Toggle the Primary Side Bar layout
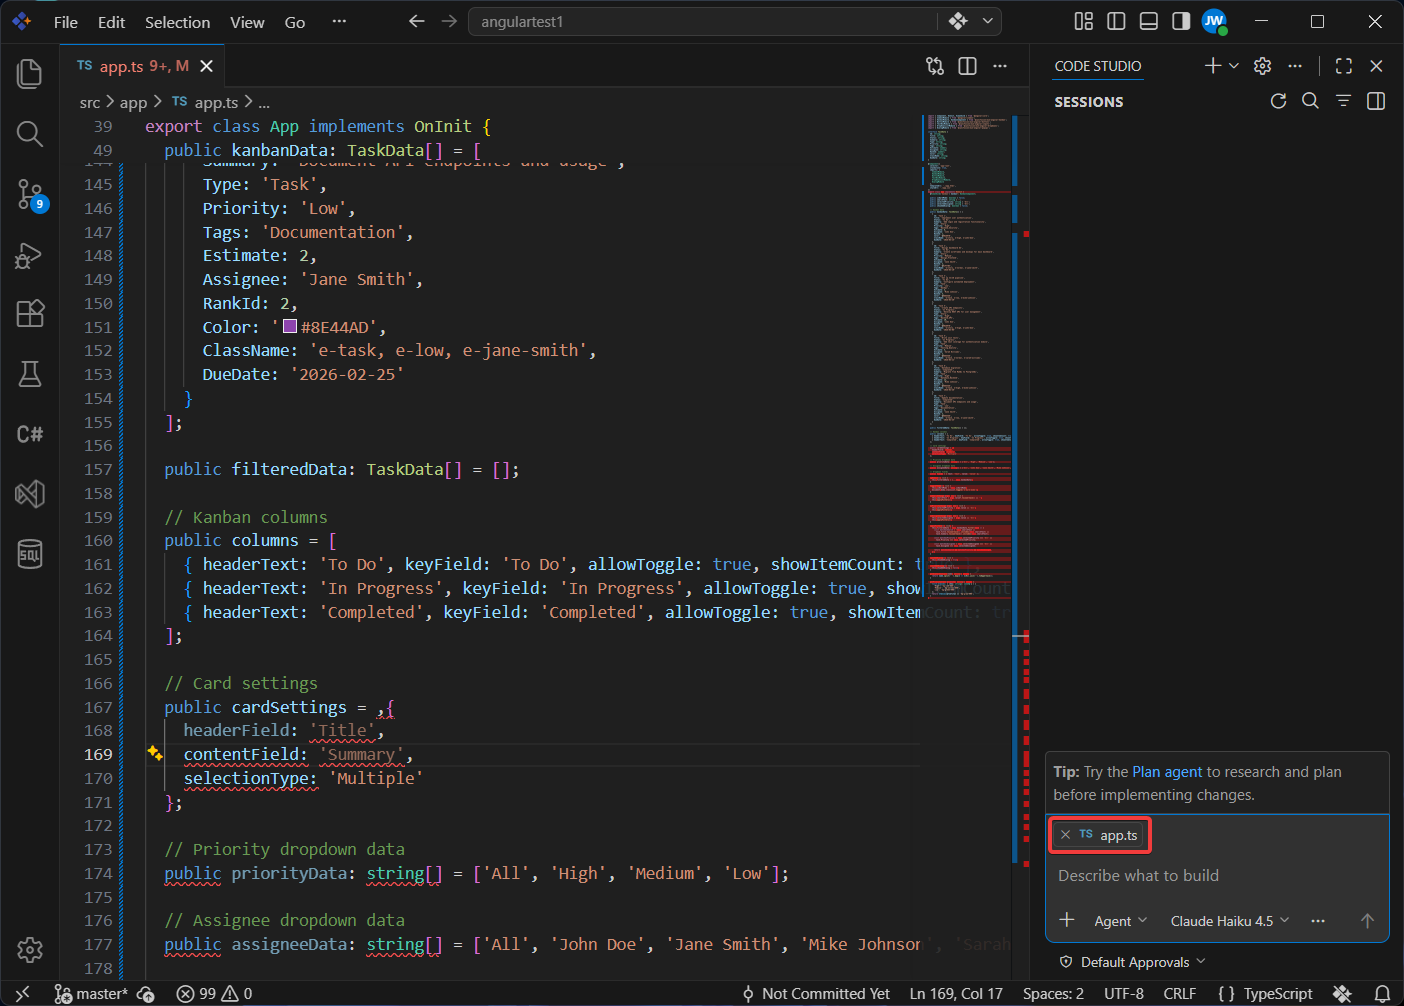Viewport: 1404px width, 1006px height. pos(1116,21)
